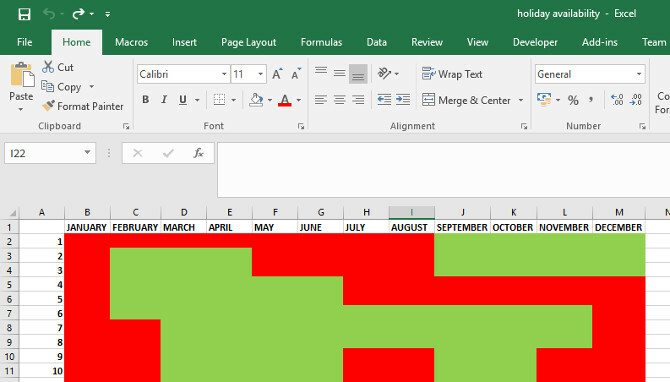This screenshot has width=670, height=382.
Task: Click the Select All corner triangle
Action: [12, 212]
